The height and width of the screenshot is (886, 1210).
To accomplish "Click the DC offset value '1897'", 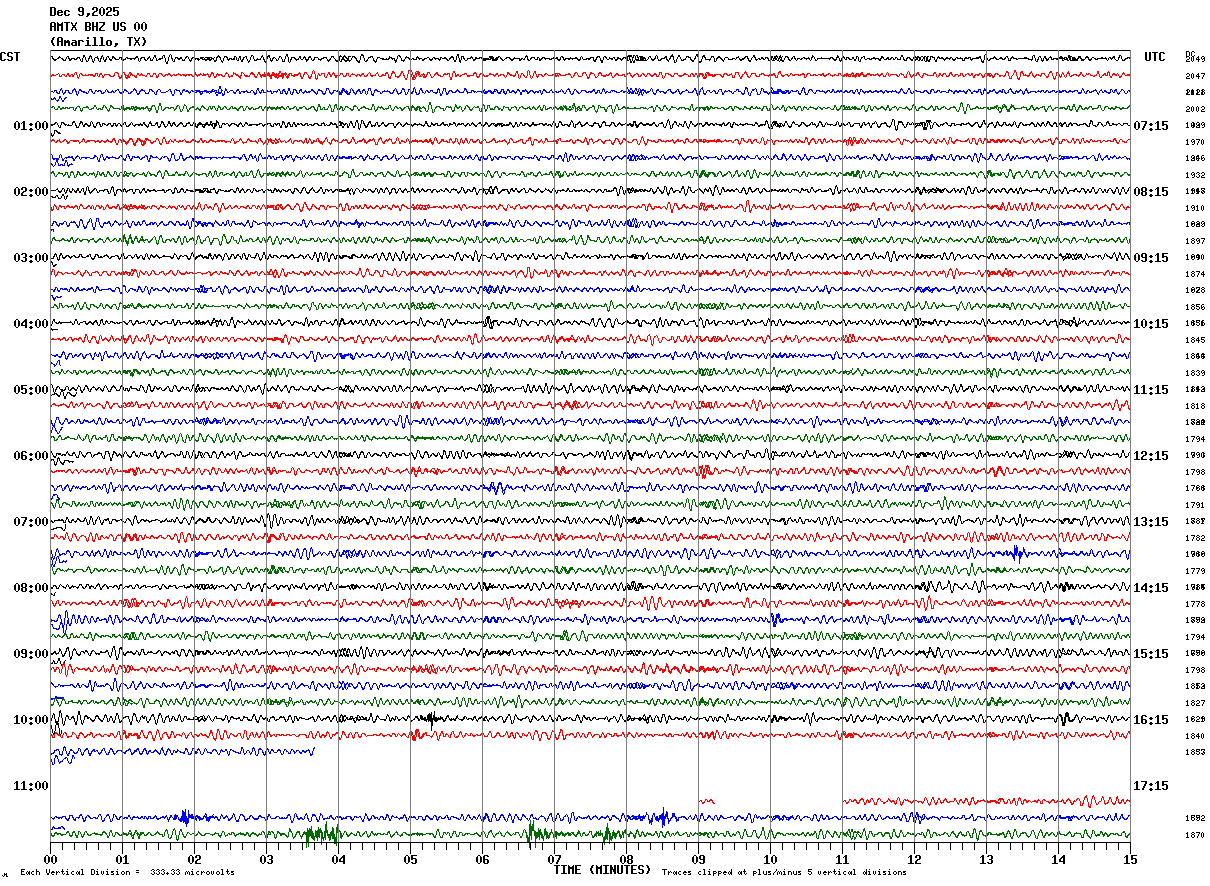I will point(1195,241).
